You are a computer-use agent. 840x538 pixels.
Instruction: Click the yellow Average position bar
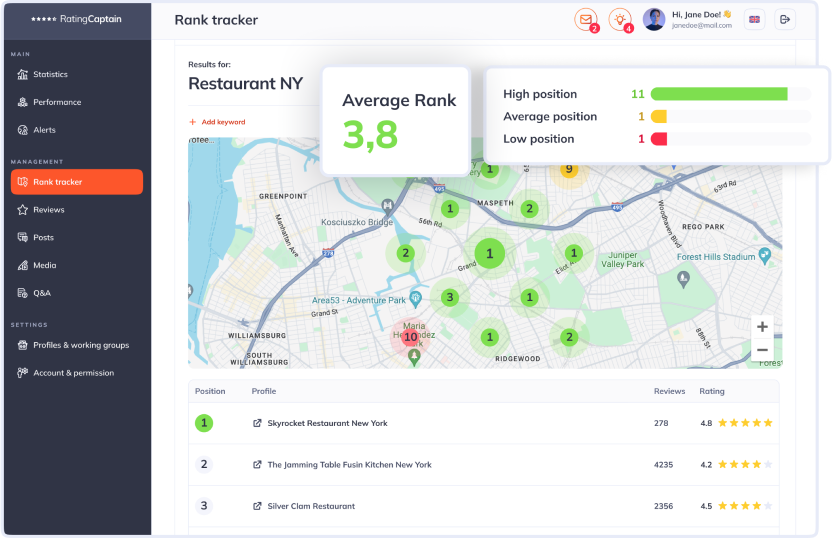click(658, 117)
